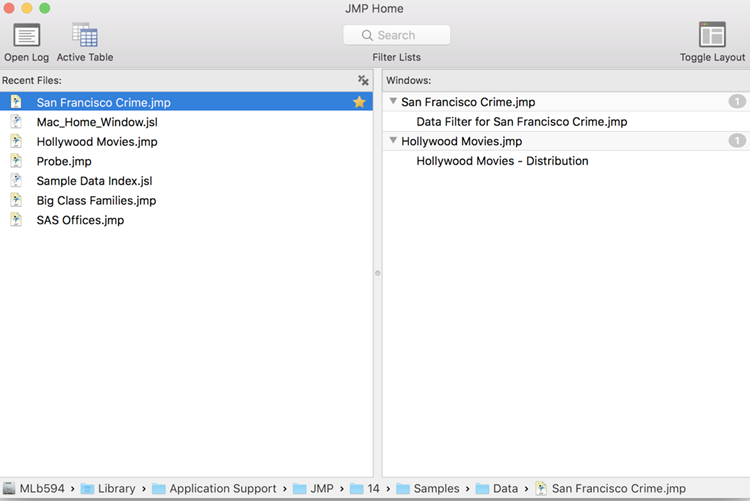Click the search magnifier icon
This screenshot has width=750, height=501.
click(367, 35)
